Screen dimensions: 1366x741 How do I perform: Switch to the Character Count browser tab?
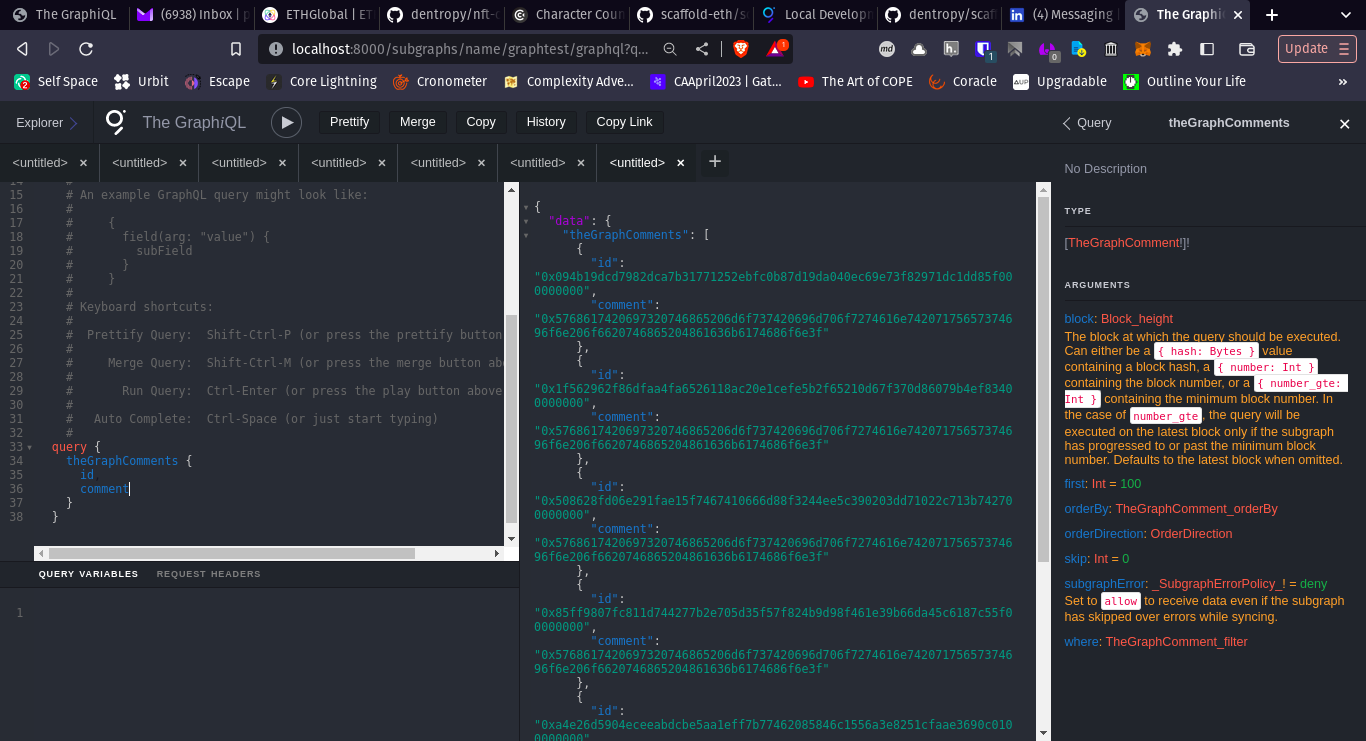click(x=566, y=15)
